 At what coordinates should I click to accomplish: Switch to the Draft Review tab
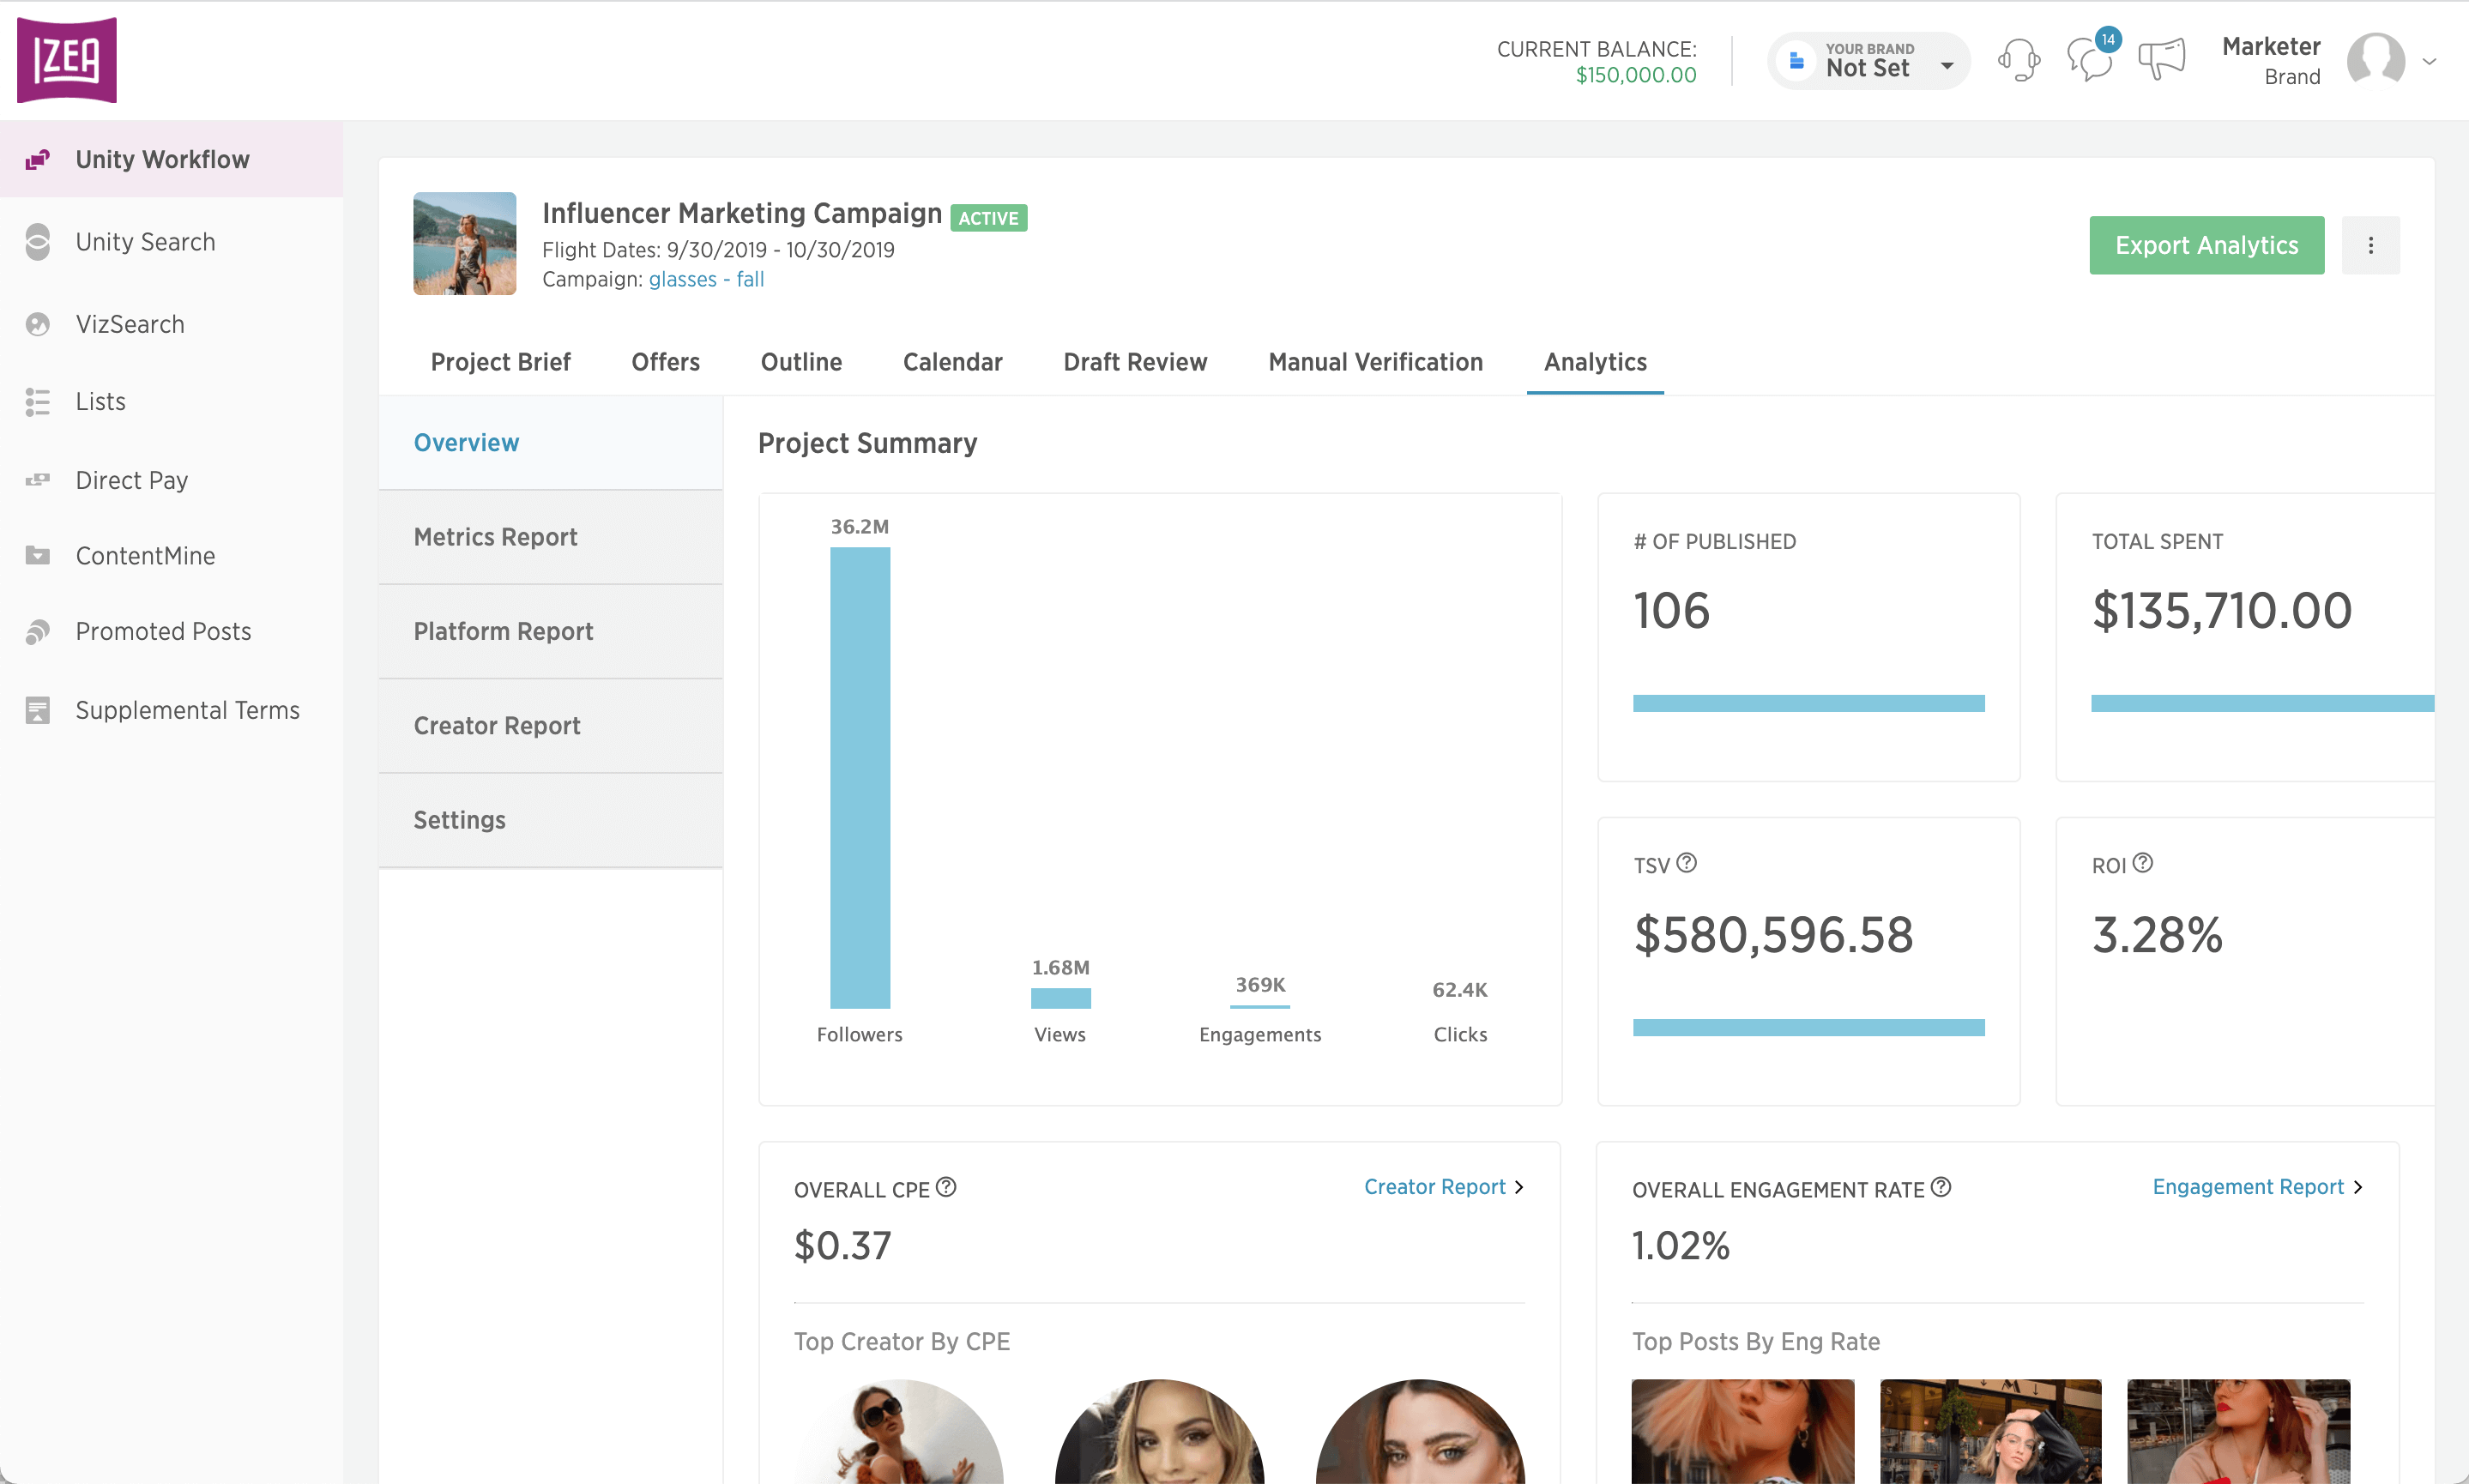1135,362
